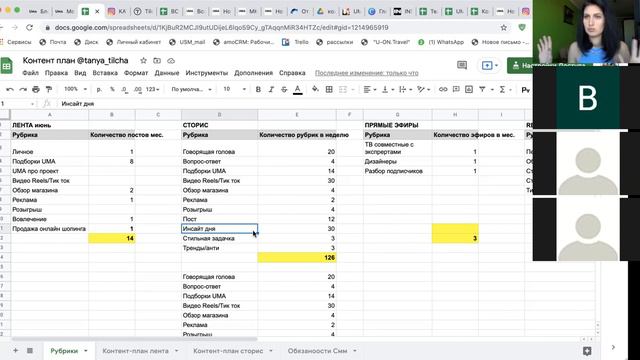Format as percent

(112, 89)
